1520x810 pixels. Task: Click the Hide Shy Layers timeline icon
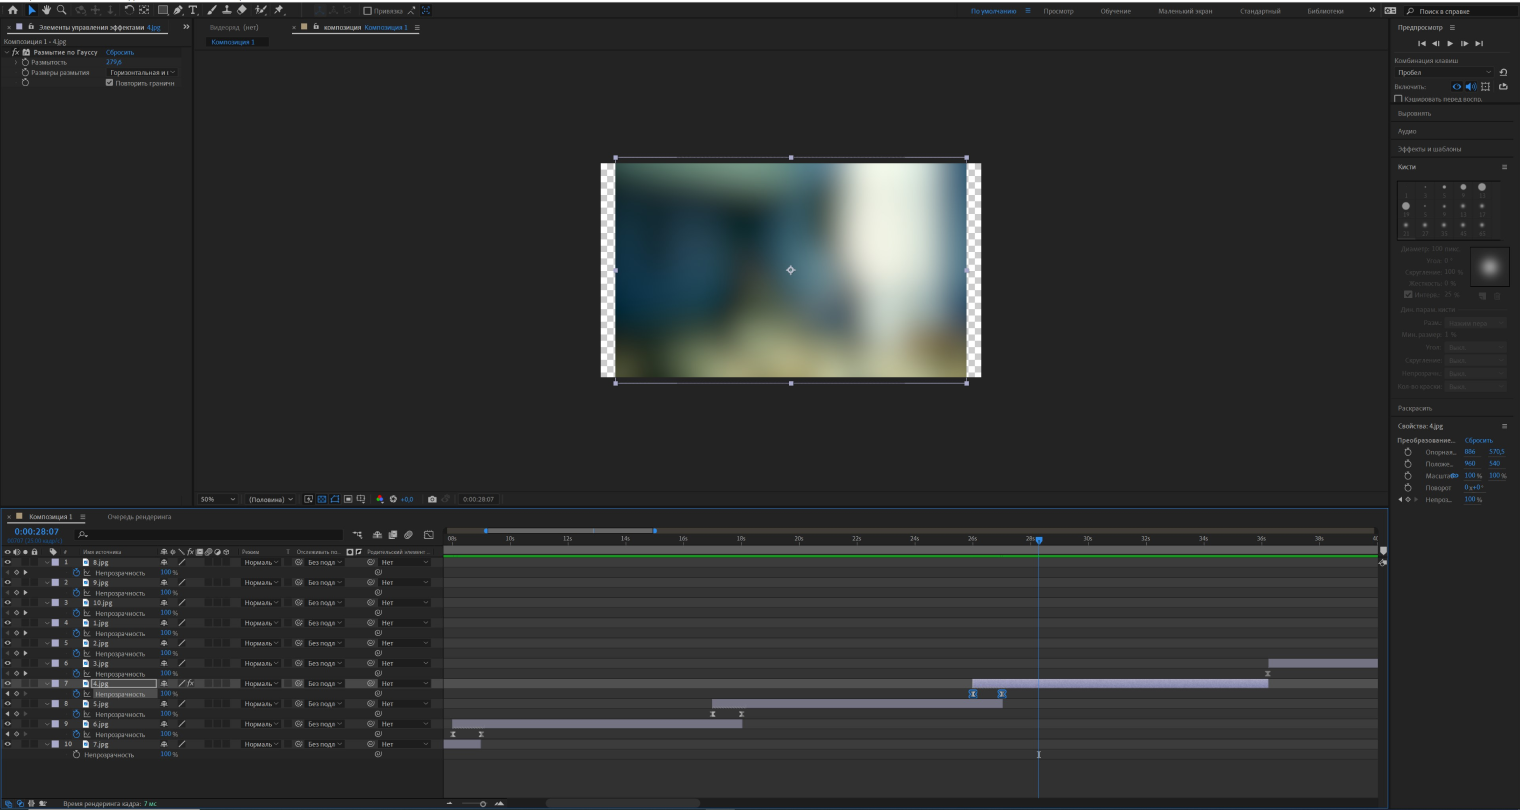(x=377, y=535)
